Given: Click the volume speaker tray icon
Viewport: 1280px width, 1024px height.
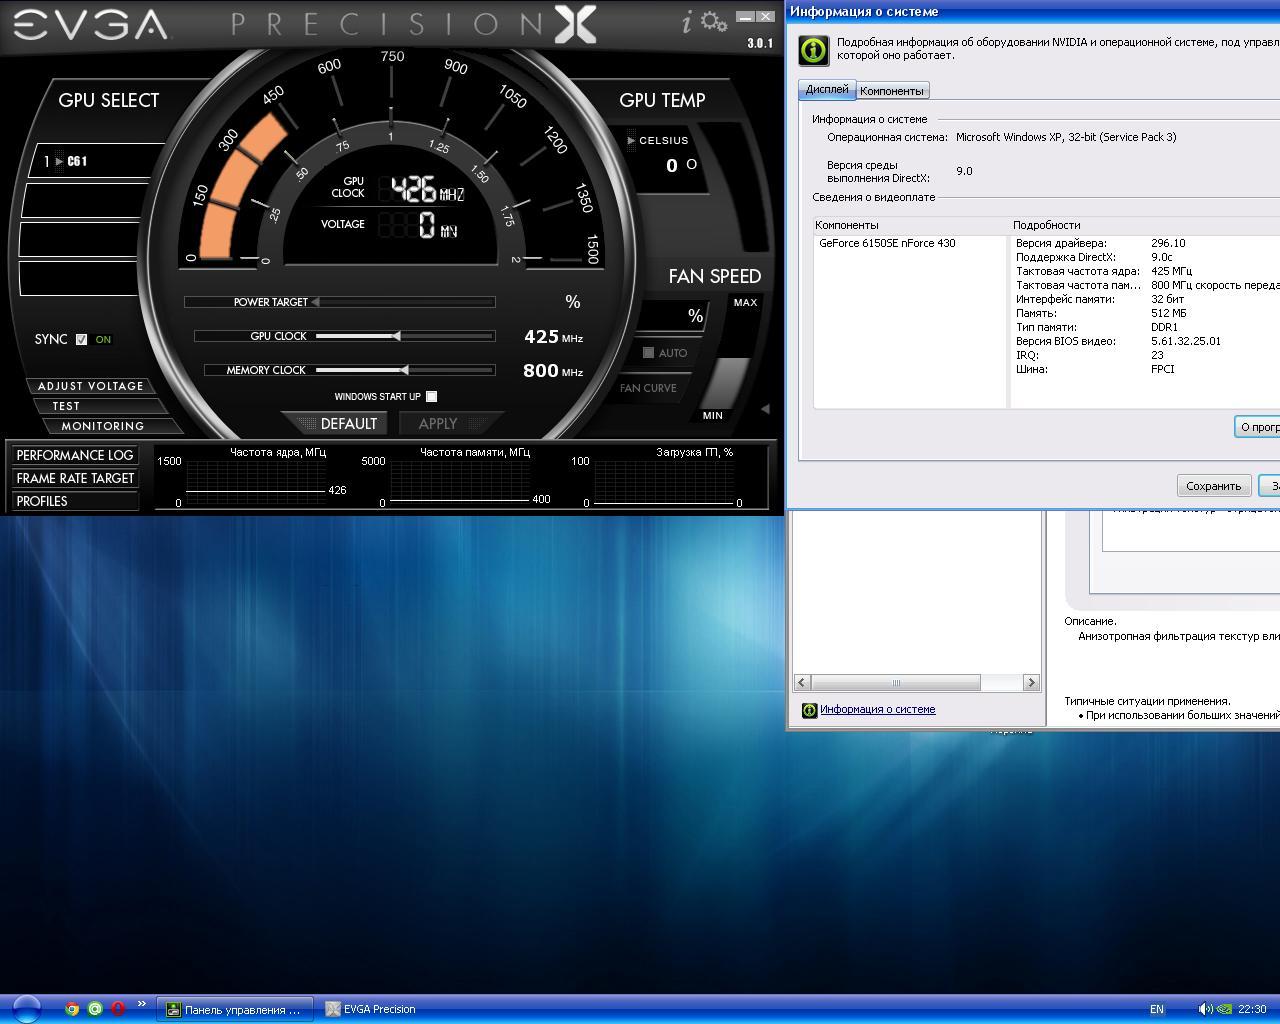Looking at the screenshot, I should tap(1205, 1009).
